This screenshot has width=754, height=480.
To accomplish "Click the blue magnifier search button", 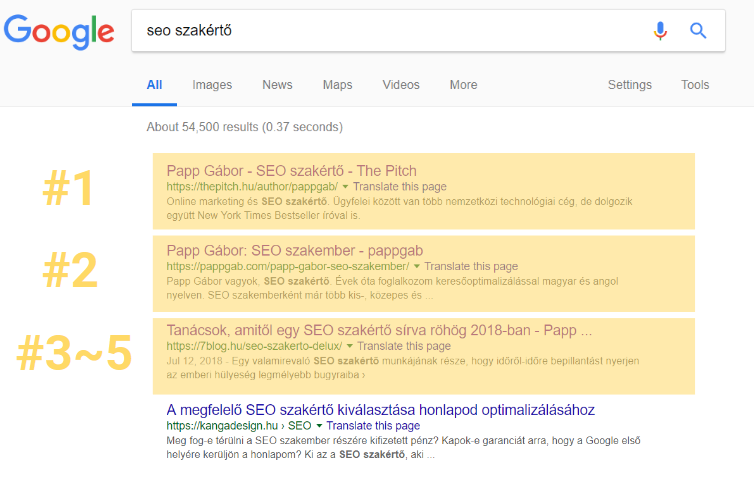I will click(698, 31).
